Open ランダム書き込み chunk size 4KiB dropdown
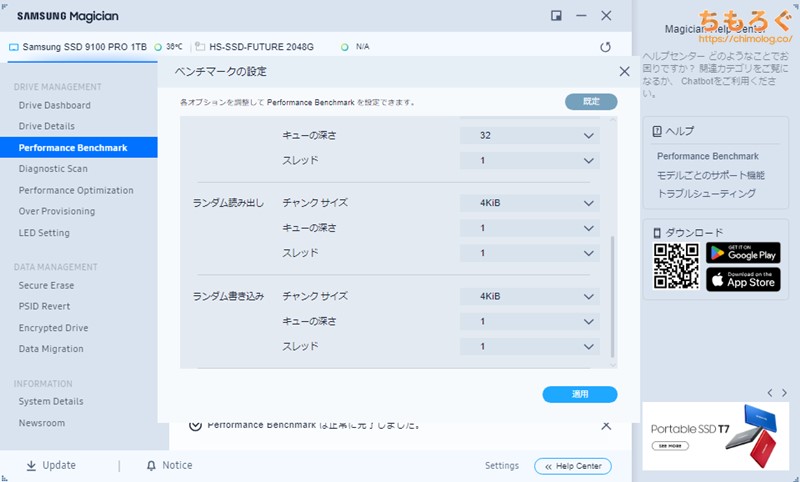Image resolution: width=800 pixels, height=482 pixels. (530, 296)
